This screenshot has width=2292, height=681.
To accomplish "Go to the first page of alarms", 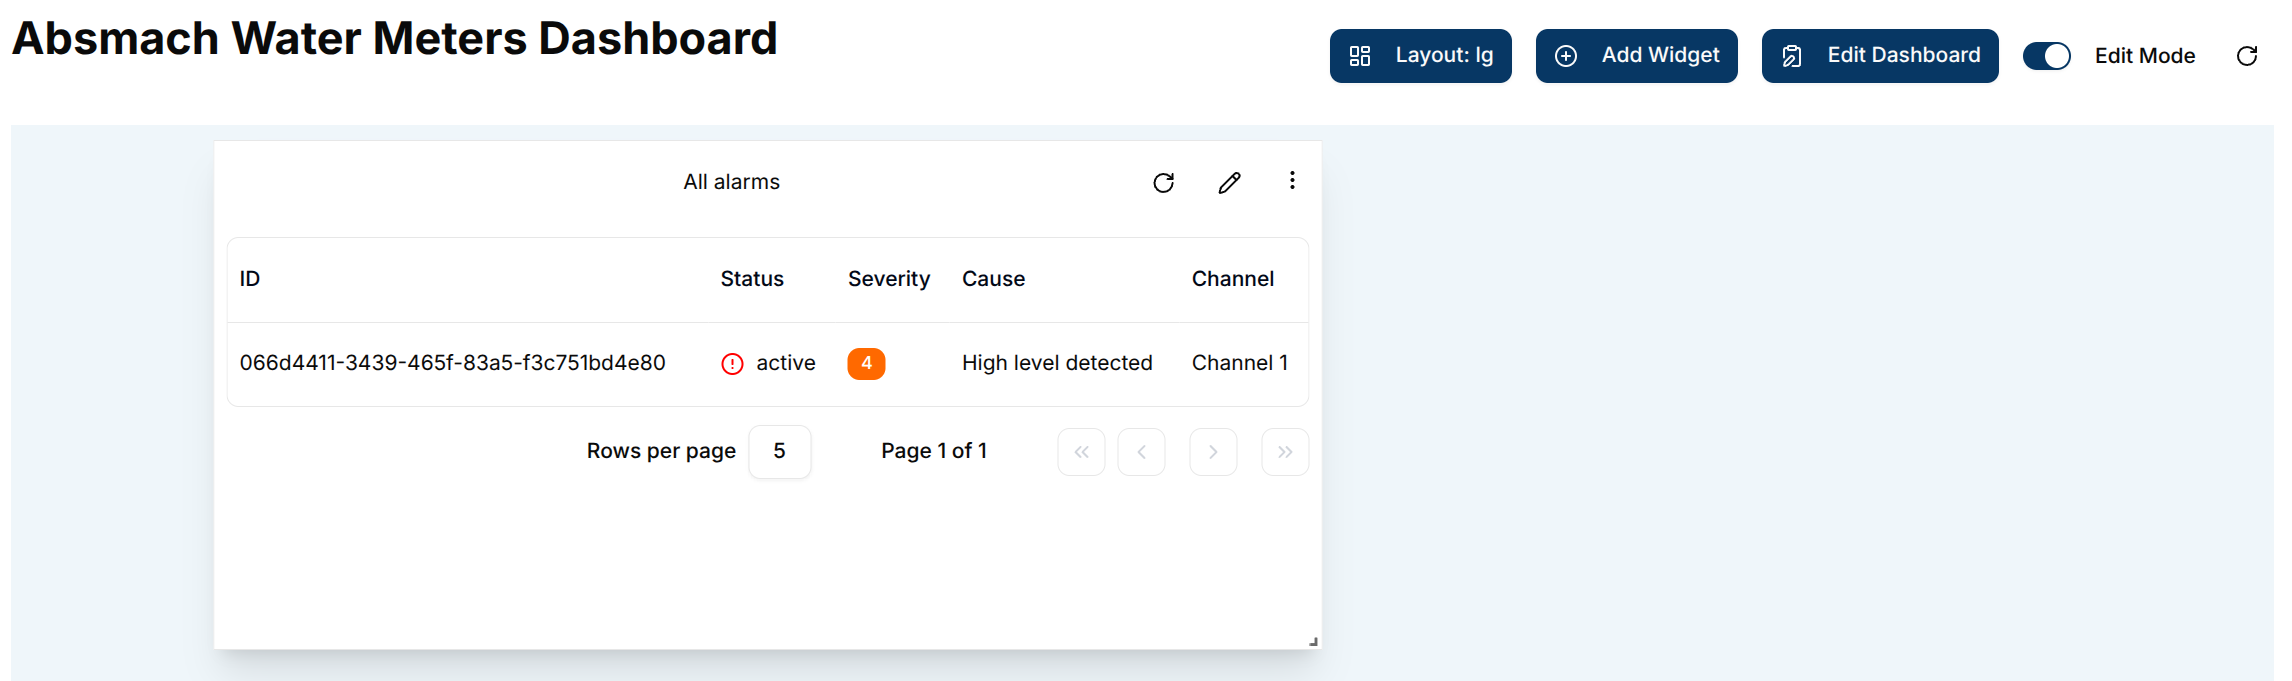I will tap(1081, 452).
